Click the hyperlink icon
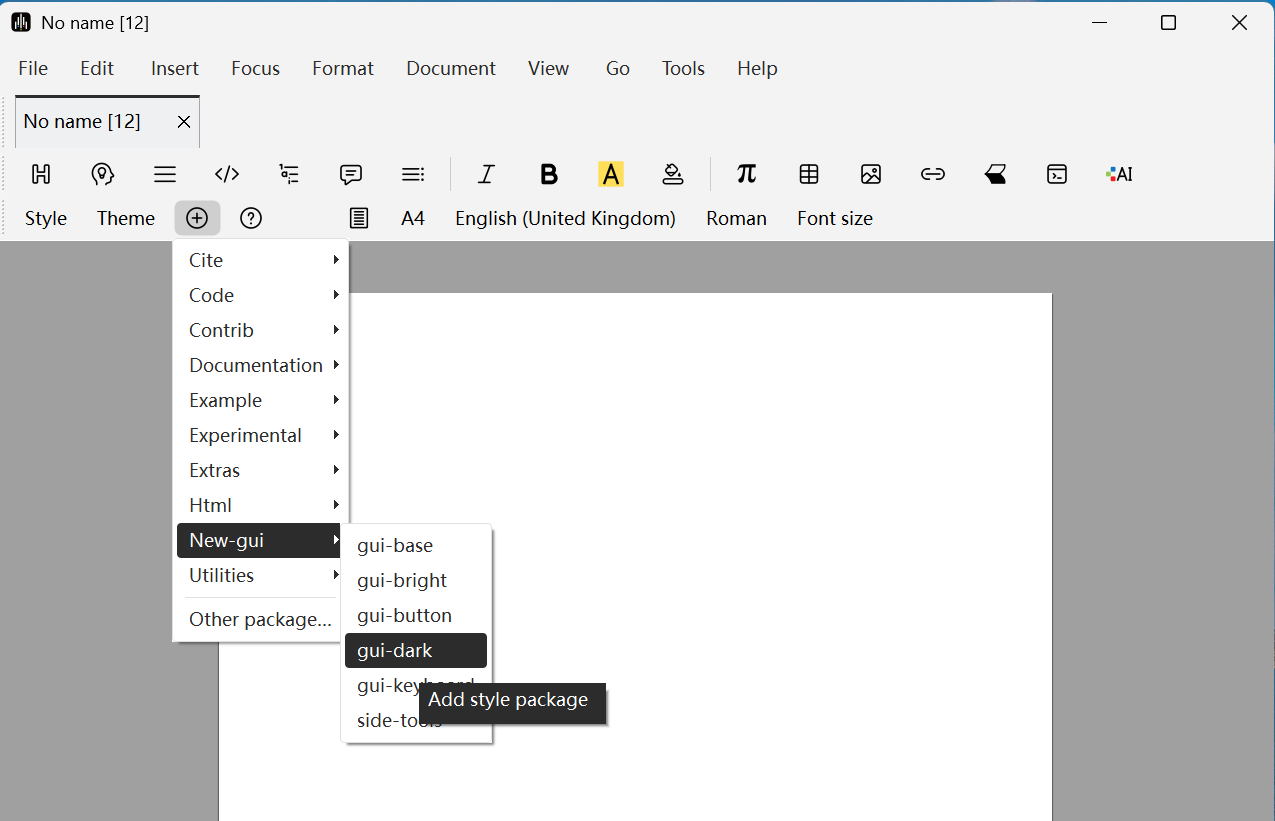The width and height of the screenshot is (1275, 821). point(932,174)
